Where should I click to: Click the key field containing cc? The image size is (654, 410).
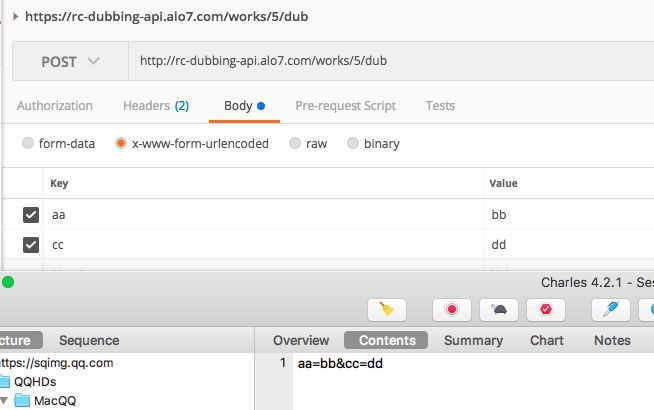(x=264, y=244)
